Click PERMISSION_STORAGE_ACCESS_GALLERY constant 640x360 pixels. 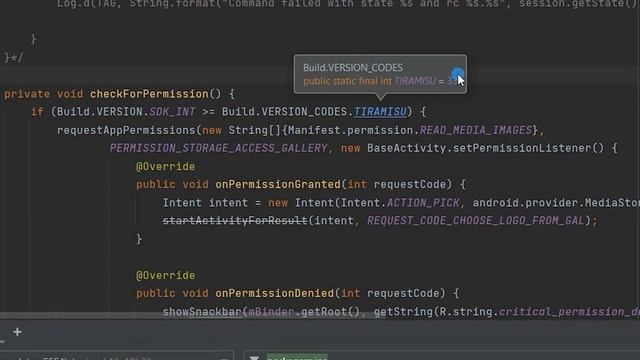pyautogui.click(x=218, y=148)
